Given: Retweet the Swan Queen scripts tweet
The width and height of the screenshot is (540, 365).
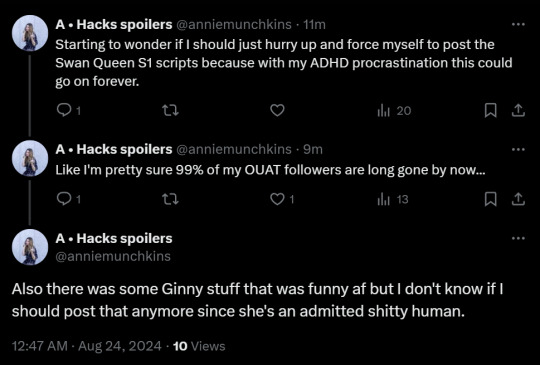Looking at the screenshot, I should (170, 111).
